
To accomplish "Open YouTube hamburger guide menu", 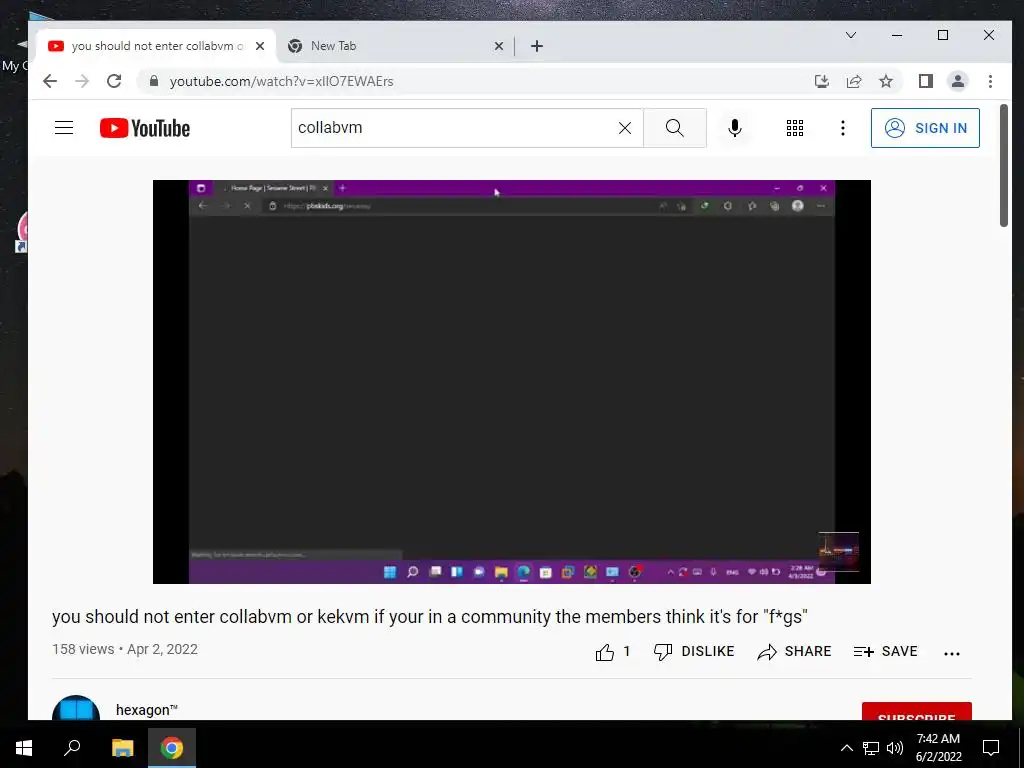I will pos(64,127).
